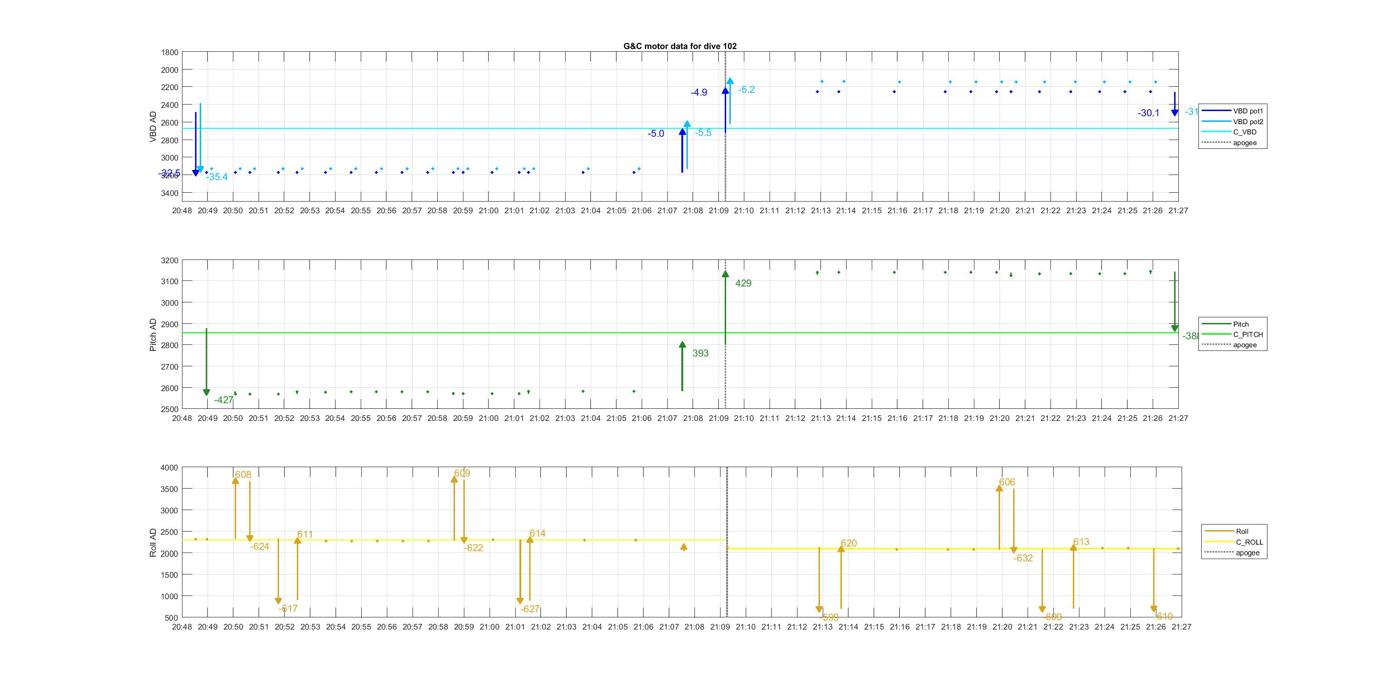1400x693 pixels.
Task: Click the "-624" roll annotation
Action: coord(260,547)
